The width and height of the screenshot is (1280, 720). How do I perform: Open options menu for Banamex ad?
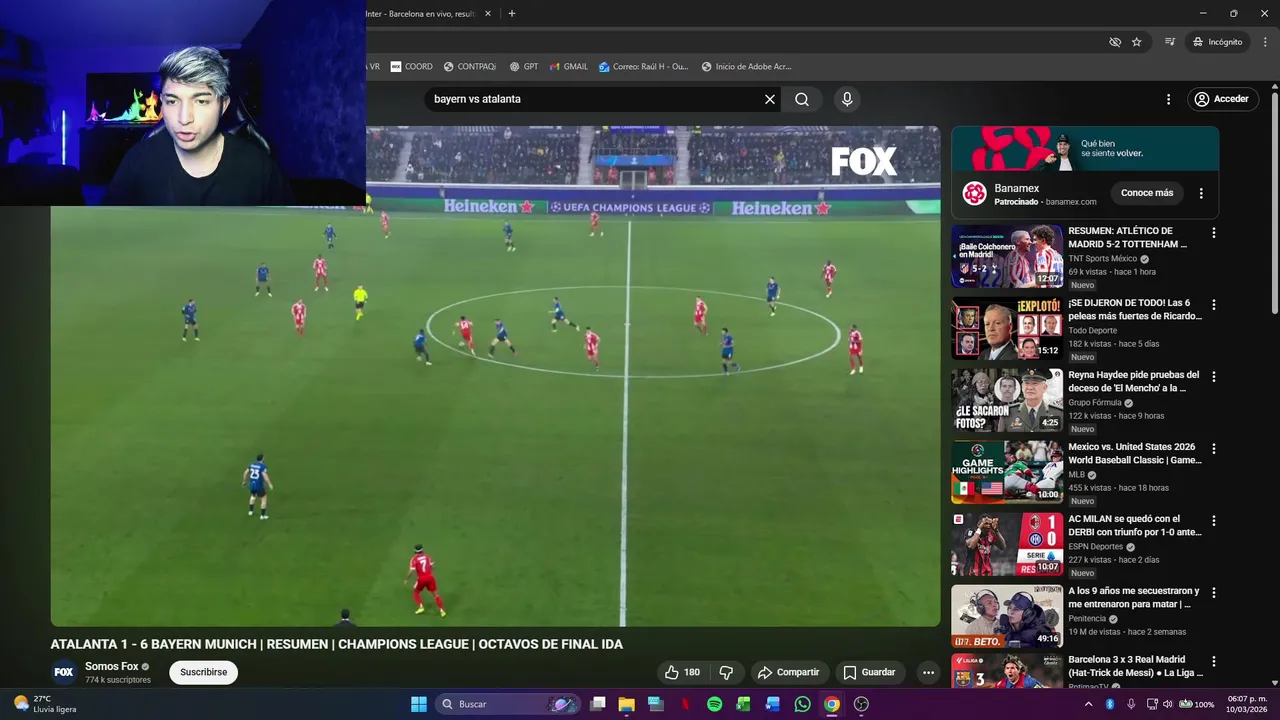1201,193
